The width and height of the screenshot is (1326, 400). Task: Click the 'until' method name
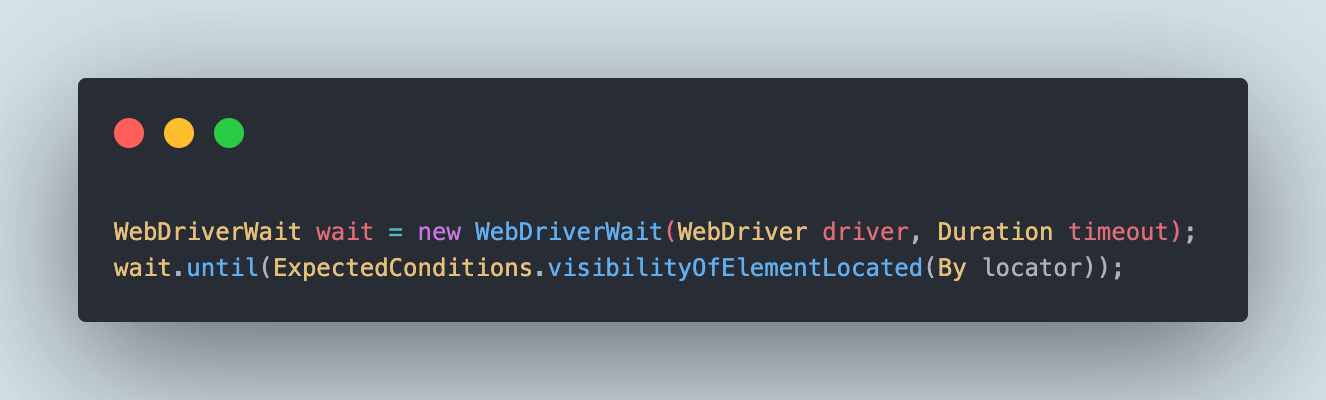[221, 268]
